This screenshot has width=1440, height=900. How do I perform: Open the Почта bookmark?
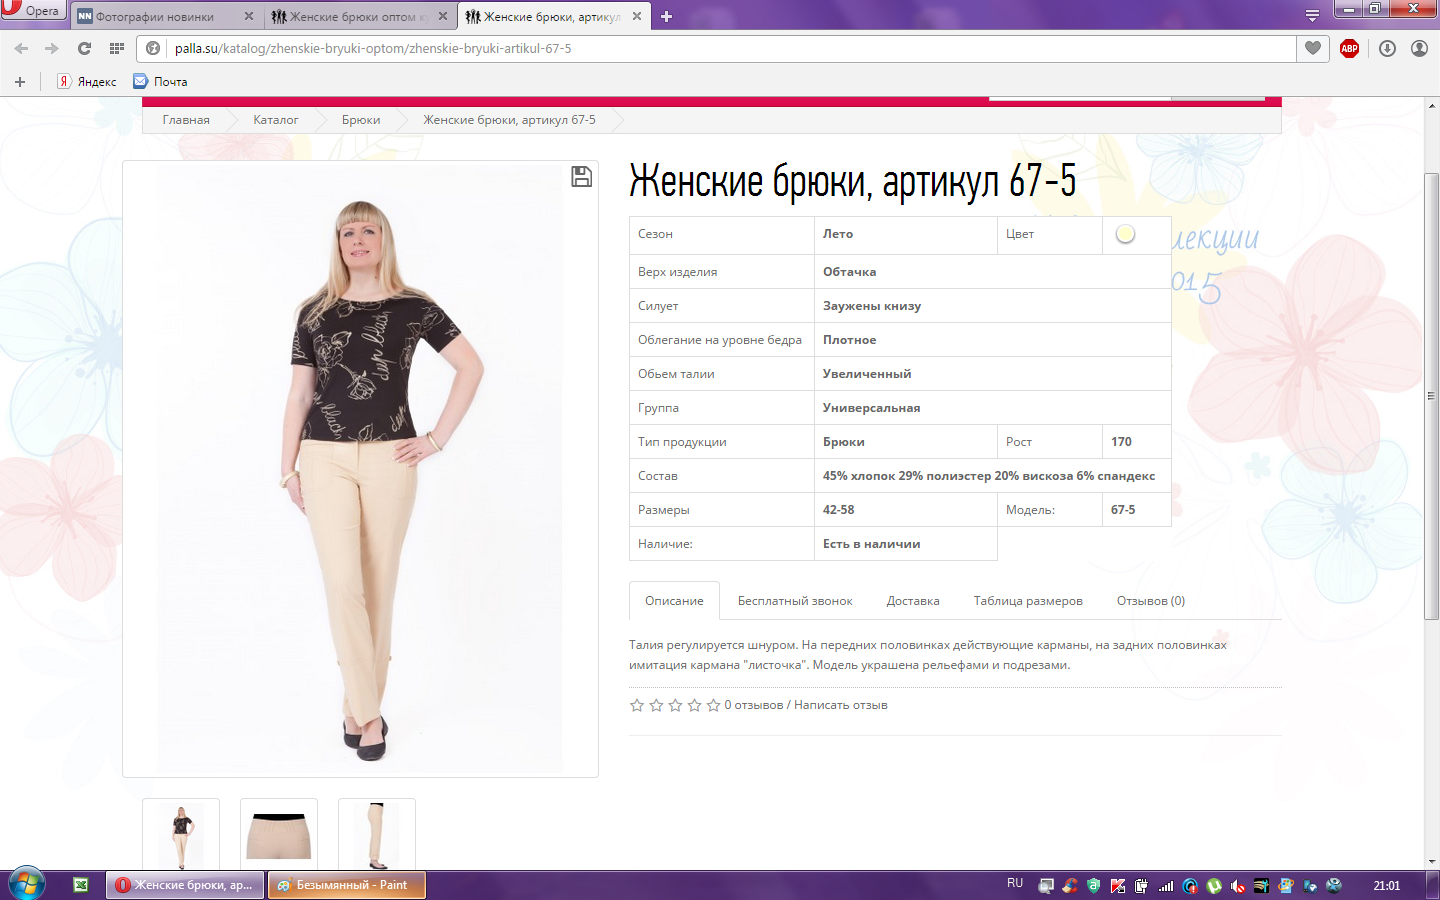point(160,82)
